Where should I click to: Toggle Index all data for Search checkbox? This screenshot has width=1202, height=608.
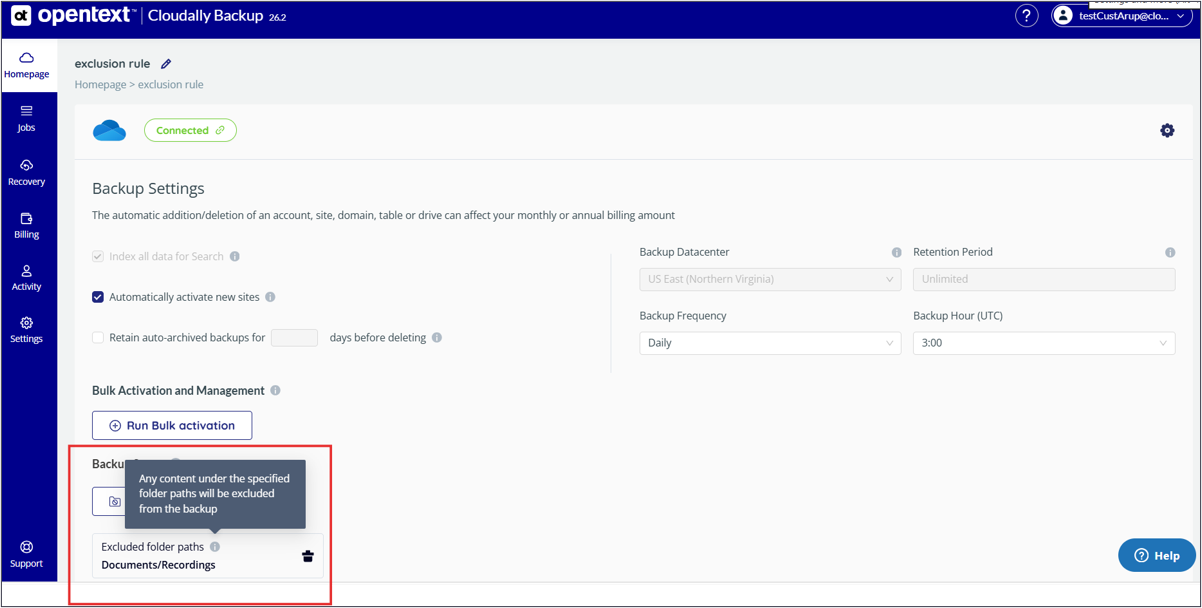coord(98,257)
